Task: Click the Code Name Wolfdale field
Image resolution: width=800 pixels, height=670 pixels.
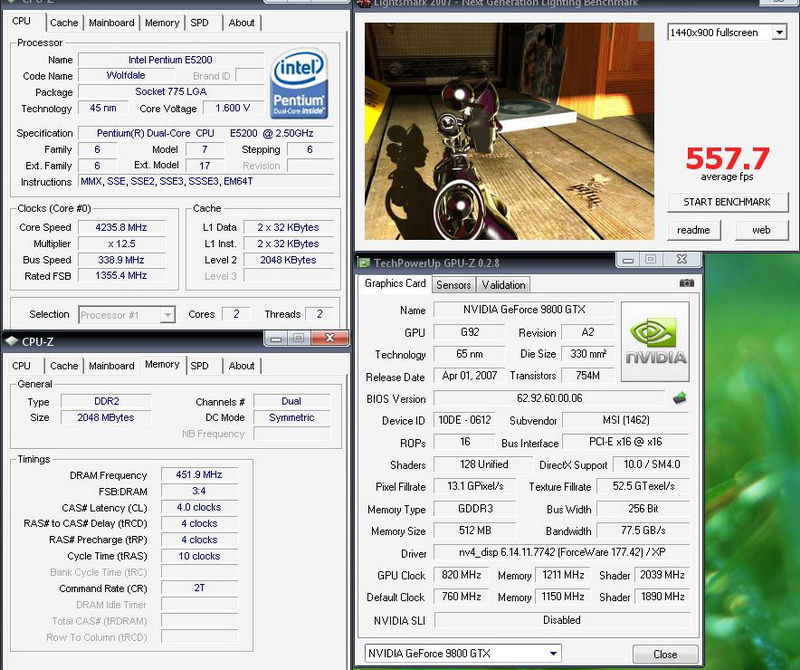Action: tap(126, 76)
